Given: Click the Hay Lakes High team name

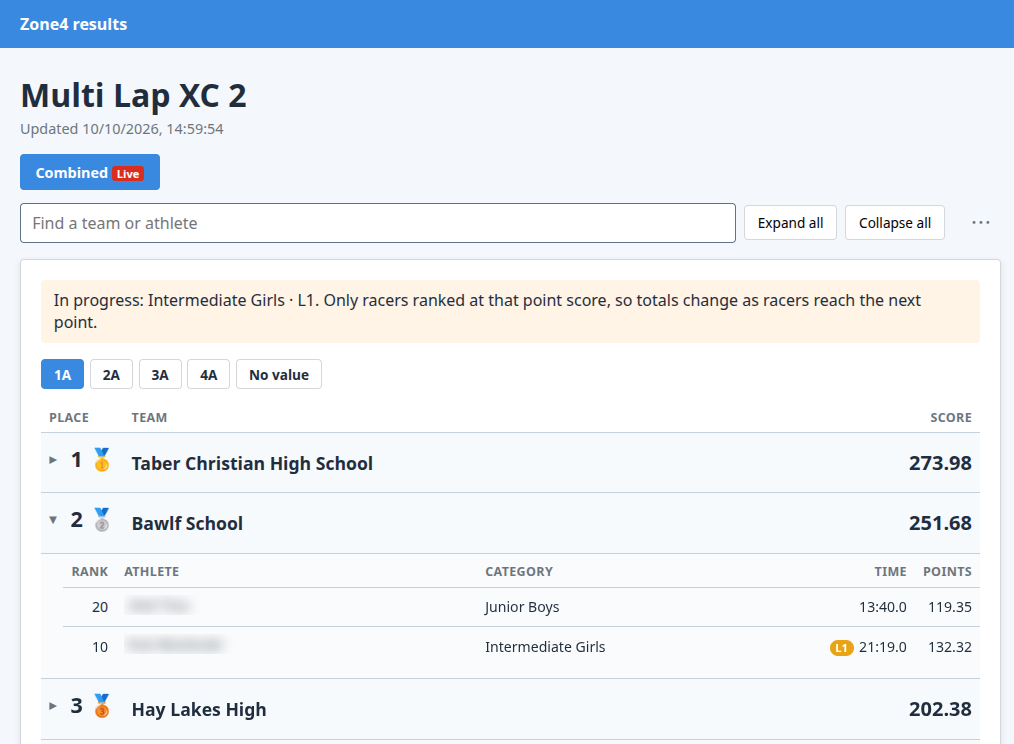Looking at the screenshot, I should click(199, 709).
